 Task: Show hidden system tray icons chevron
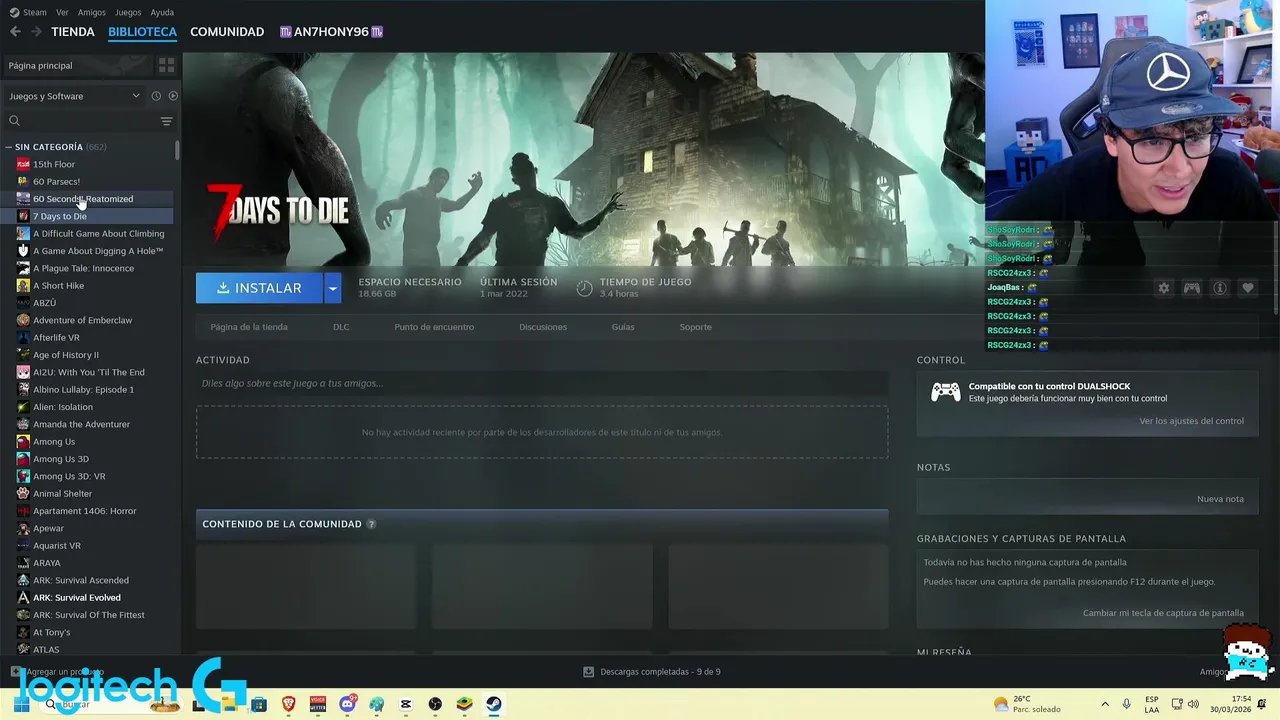click(x=1105, y=704)
